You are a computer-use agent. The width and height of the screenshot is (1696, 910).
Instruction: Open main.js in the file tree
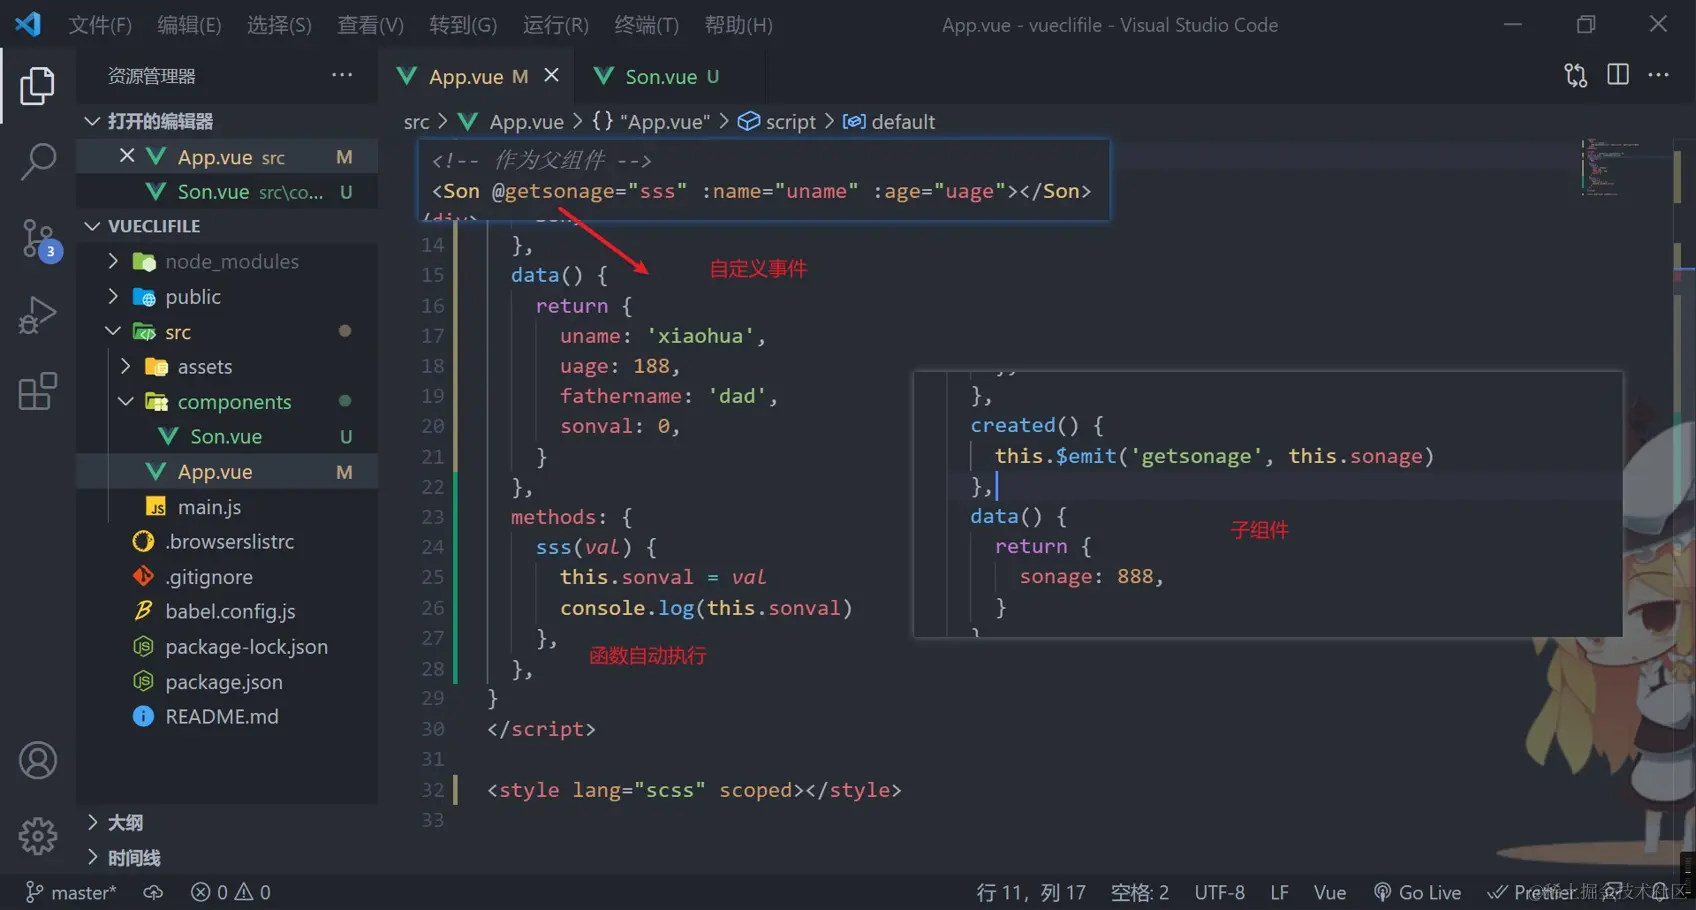(x=227, y=507)
